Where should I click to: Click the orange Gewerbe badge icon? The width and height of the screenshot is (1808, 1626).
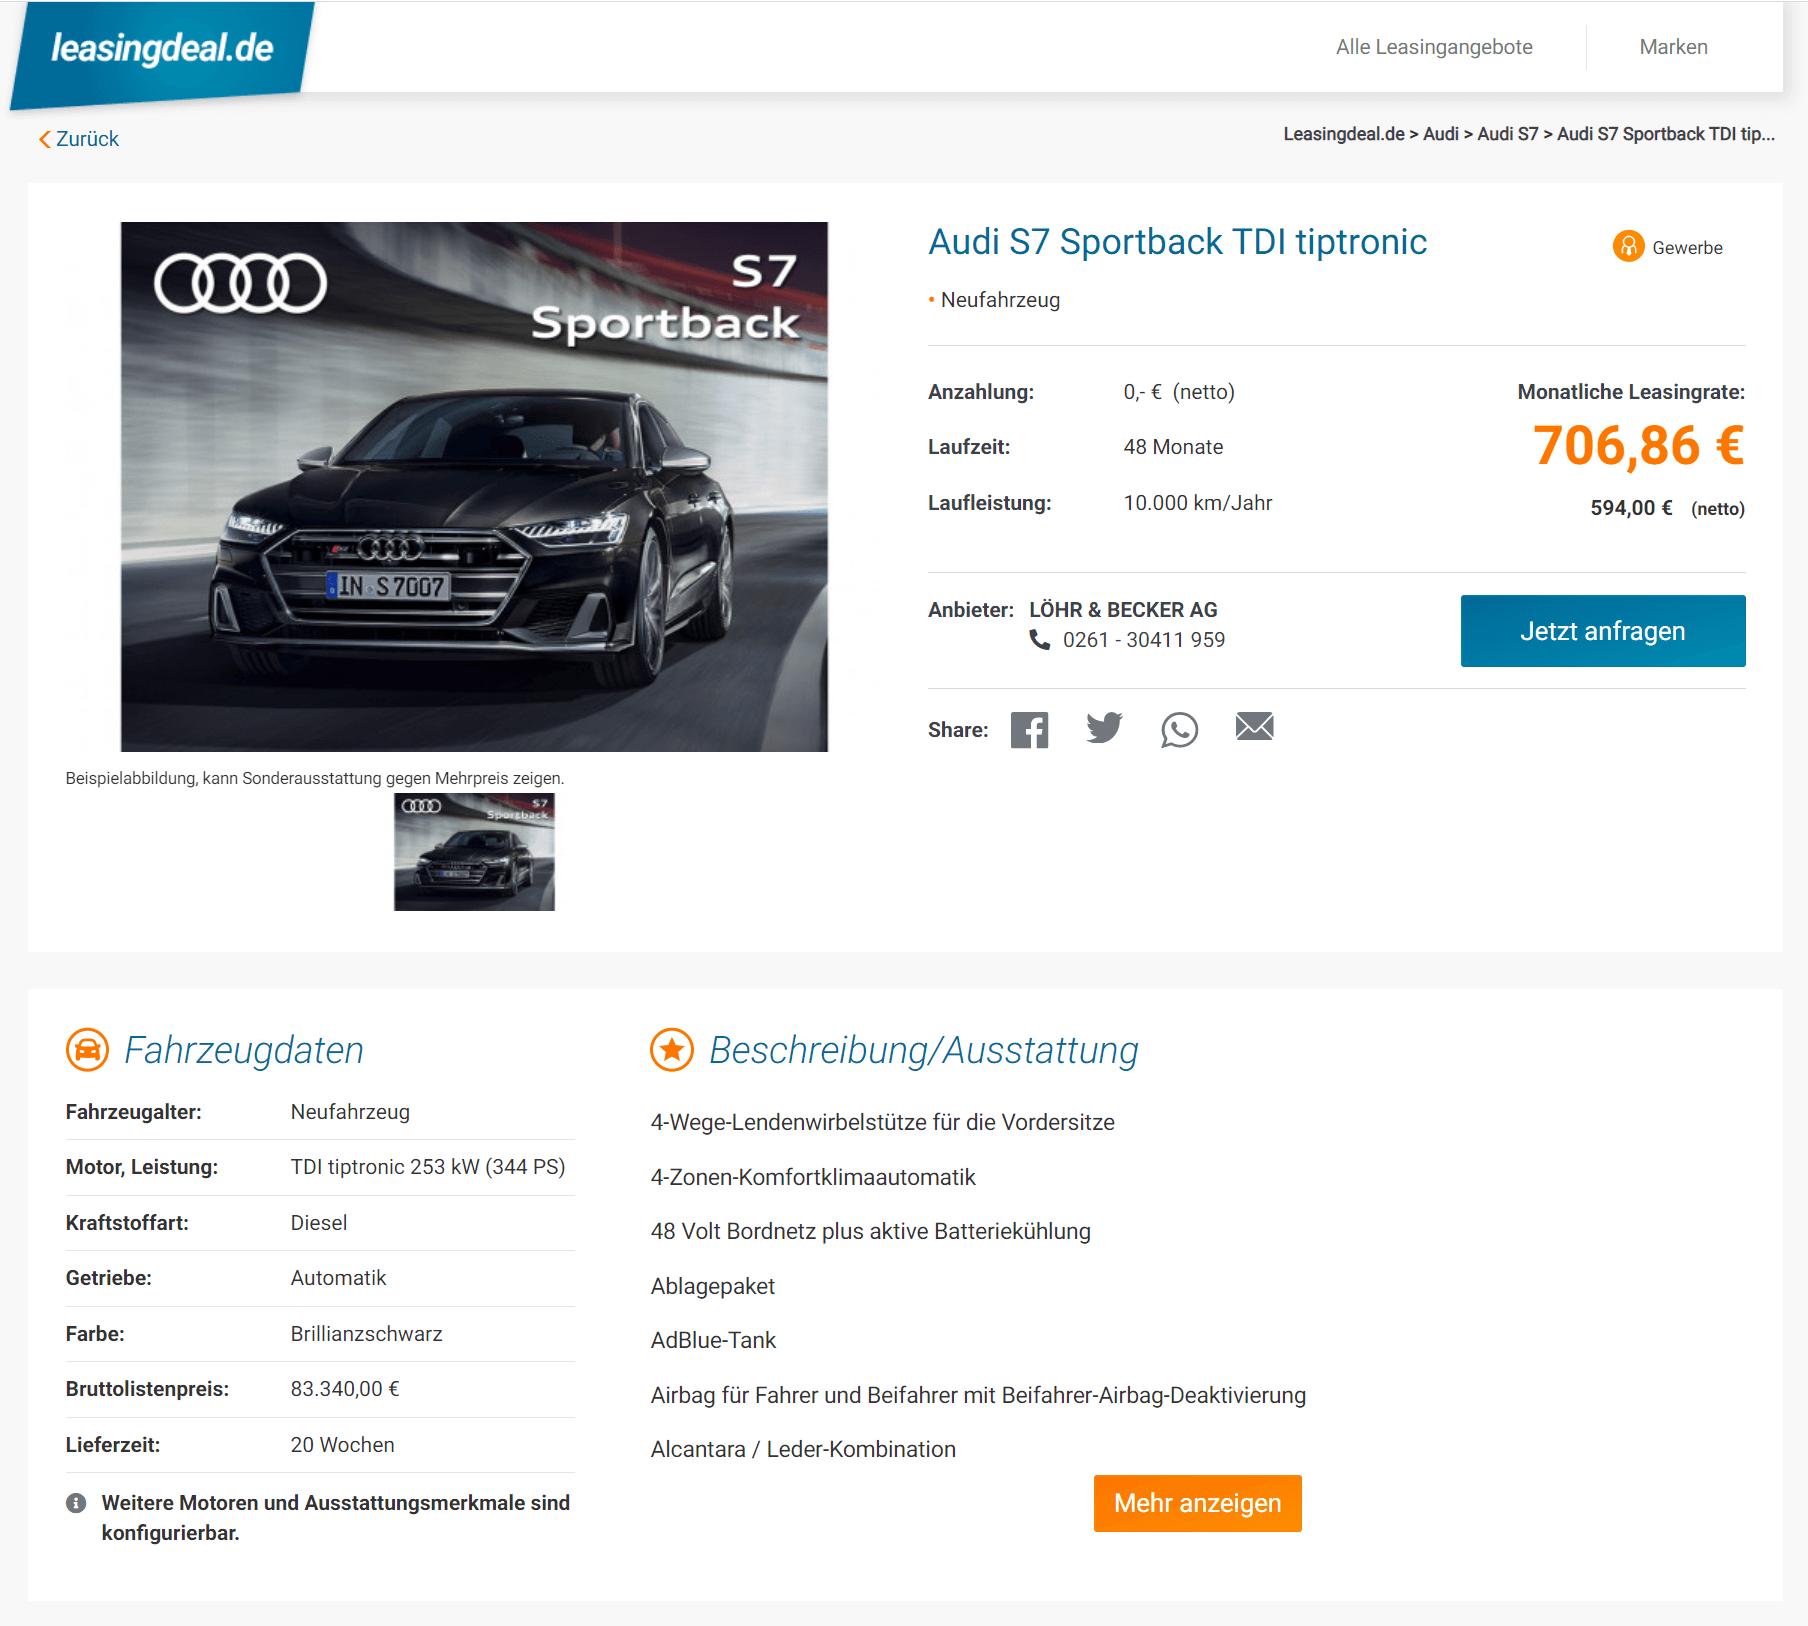pos(1629,246)
